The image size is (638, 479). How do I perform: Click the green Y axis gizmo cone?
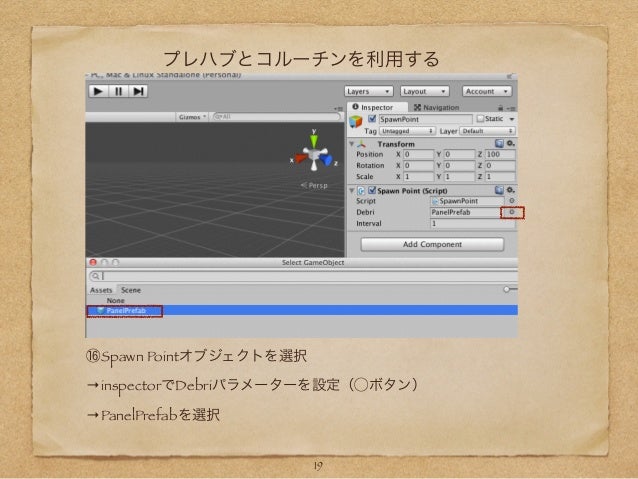pyautogui.click(x=314, y=141)
